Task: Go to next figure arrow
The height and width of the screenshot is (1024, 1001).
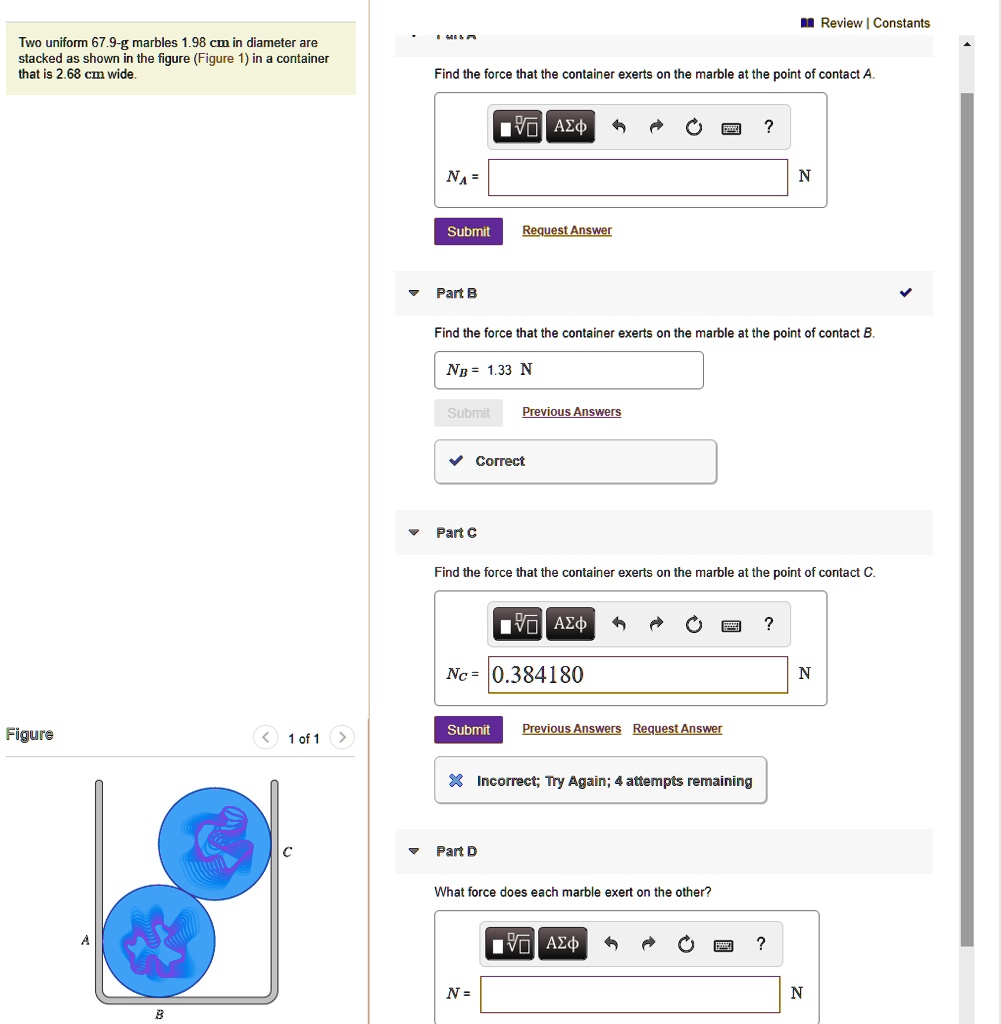Action: pyautogui.click(x=342, y=737)
